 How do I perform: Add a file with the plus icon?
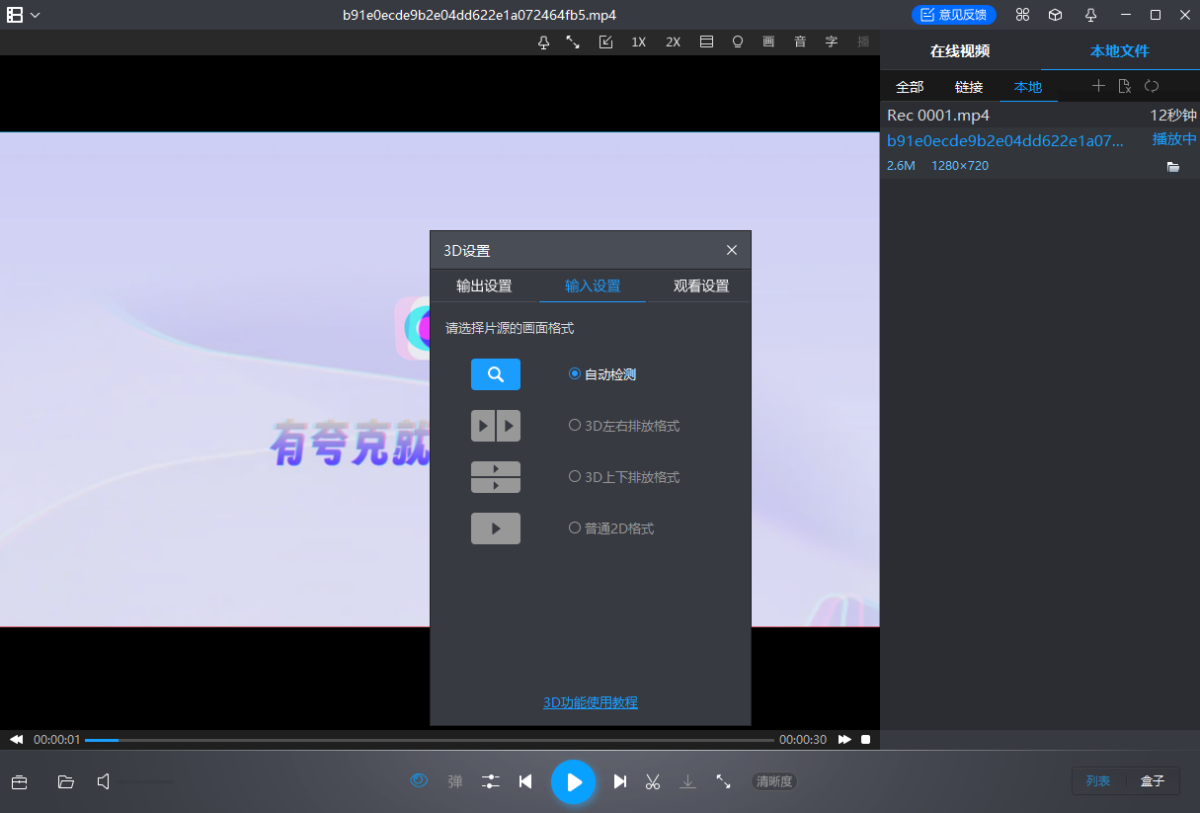tap(1098, 87)
